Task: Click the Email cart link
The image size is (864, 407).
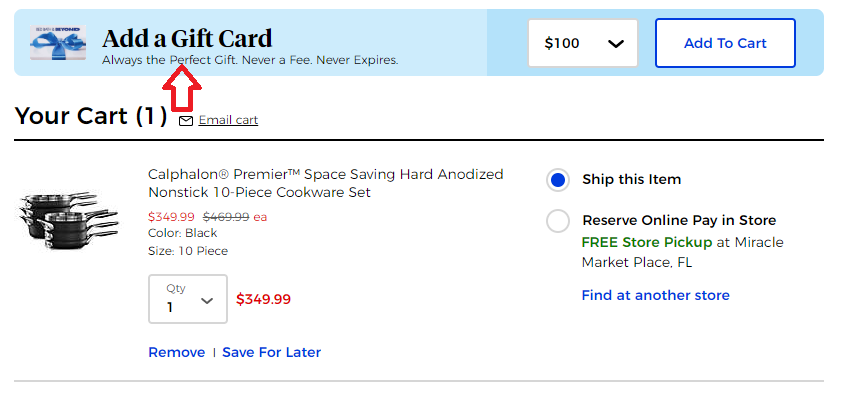Action: pos(228,120)
